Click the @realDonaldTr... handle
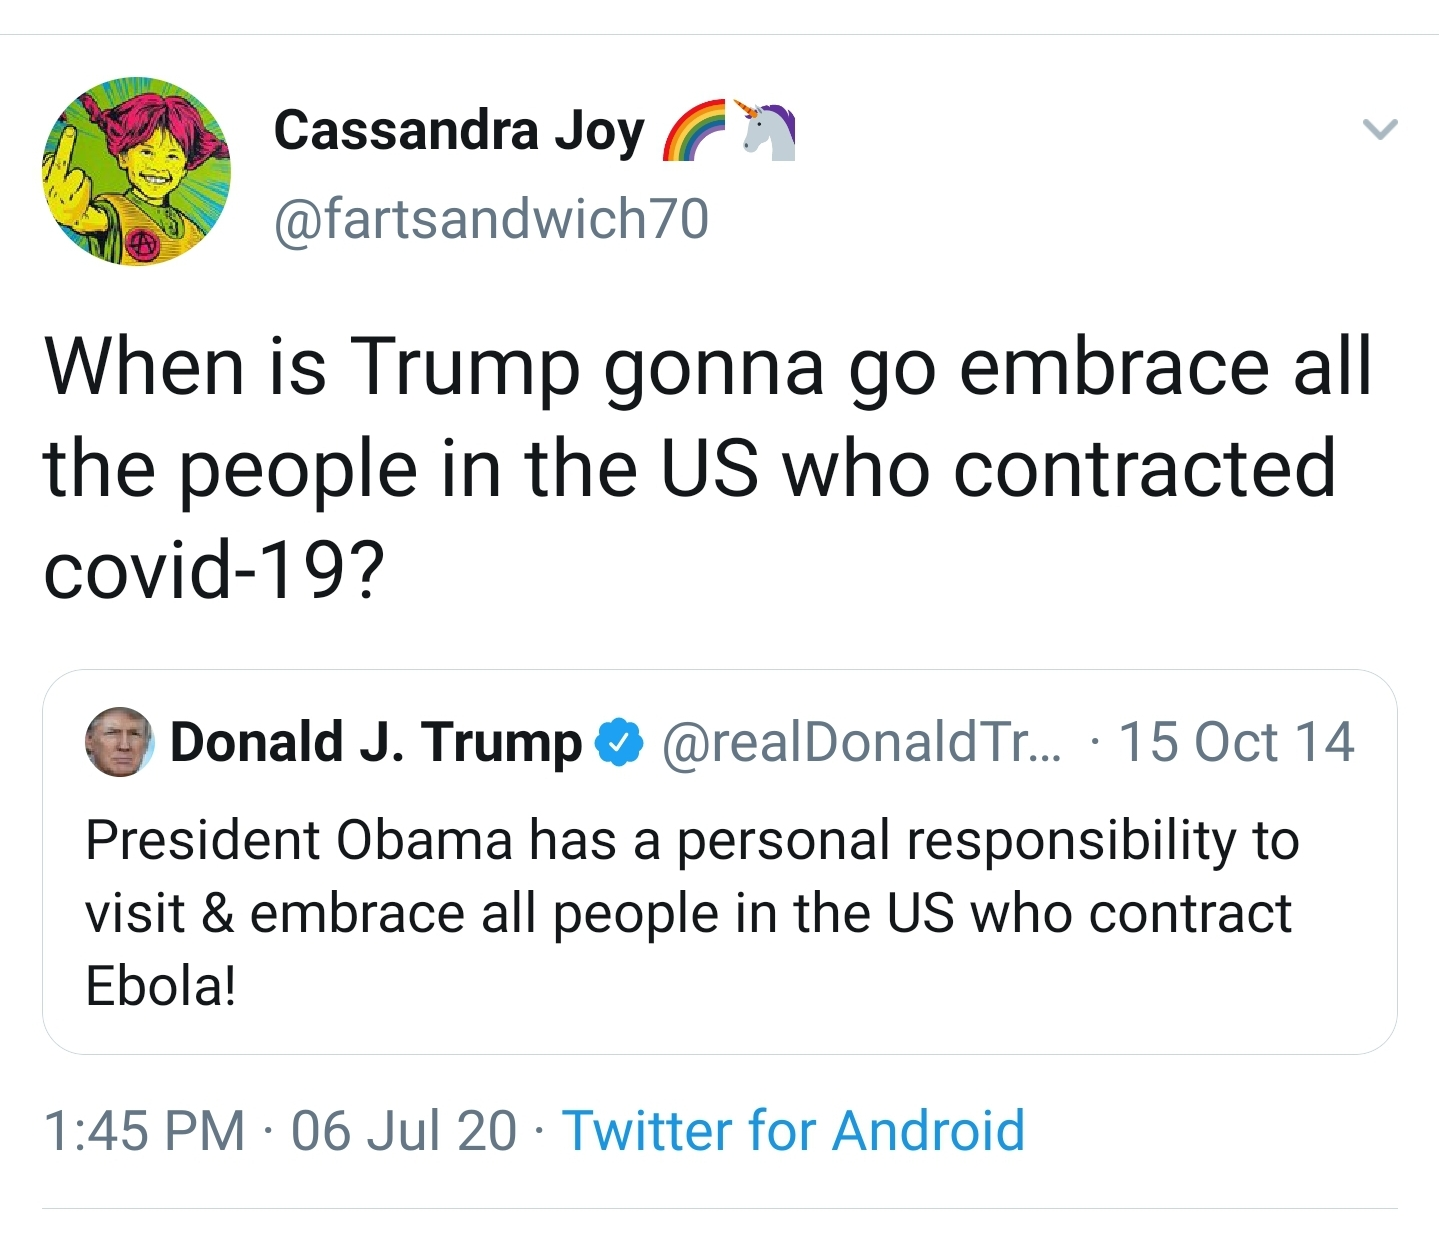The width and height of the screenshot is (1439, 1256). coord(863,743)
